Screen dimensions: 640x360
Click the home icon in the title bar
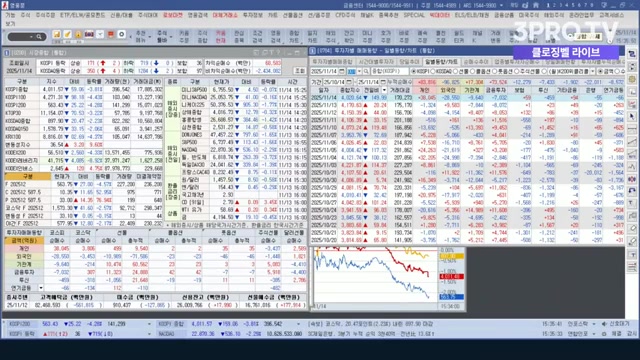pyautogui.click(x=535, y=5)
